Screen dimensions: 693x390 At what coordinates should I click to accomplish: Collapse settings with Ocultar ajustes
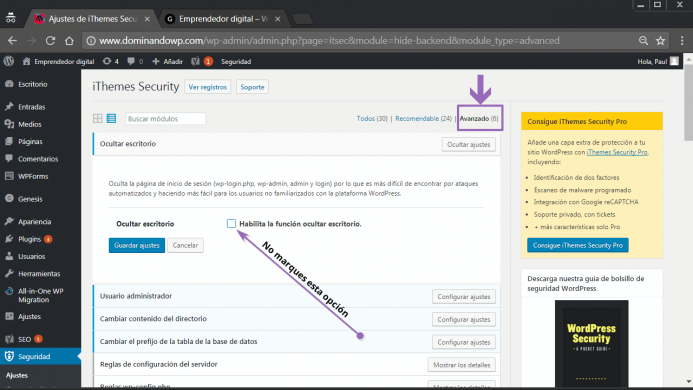click(x=468, y=145)
